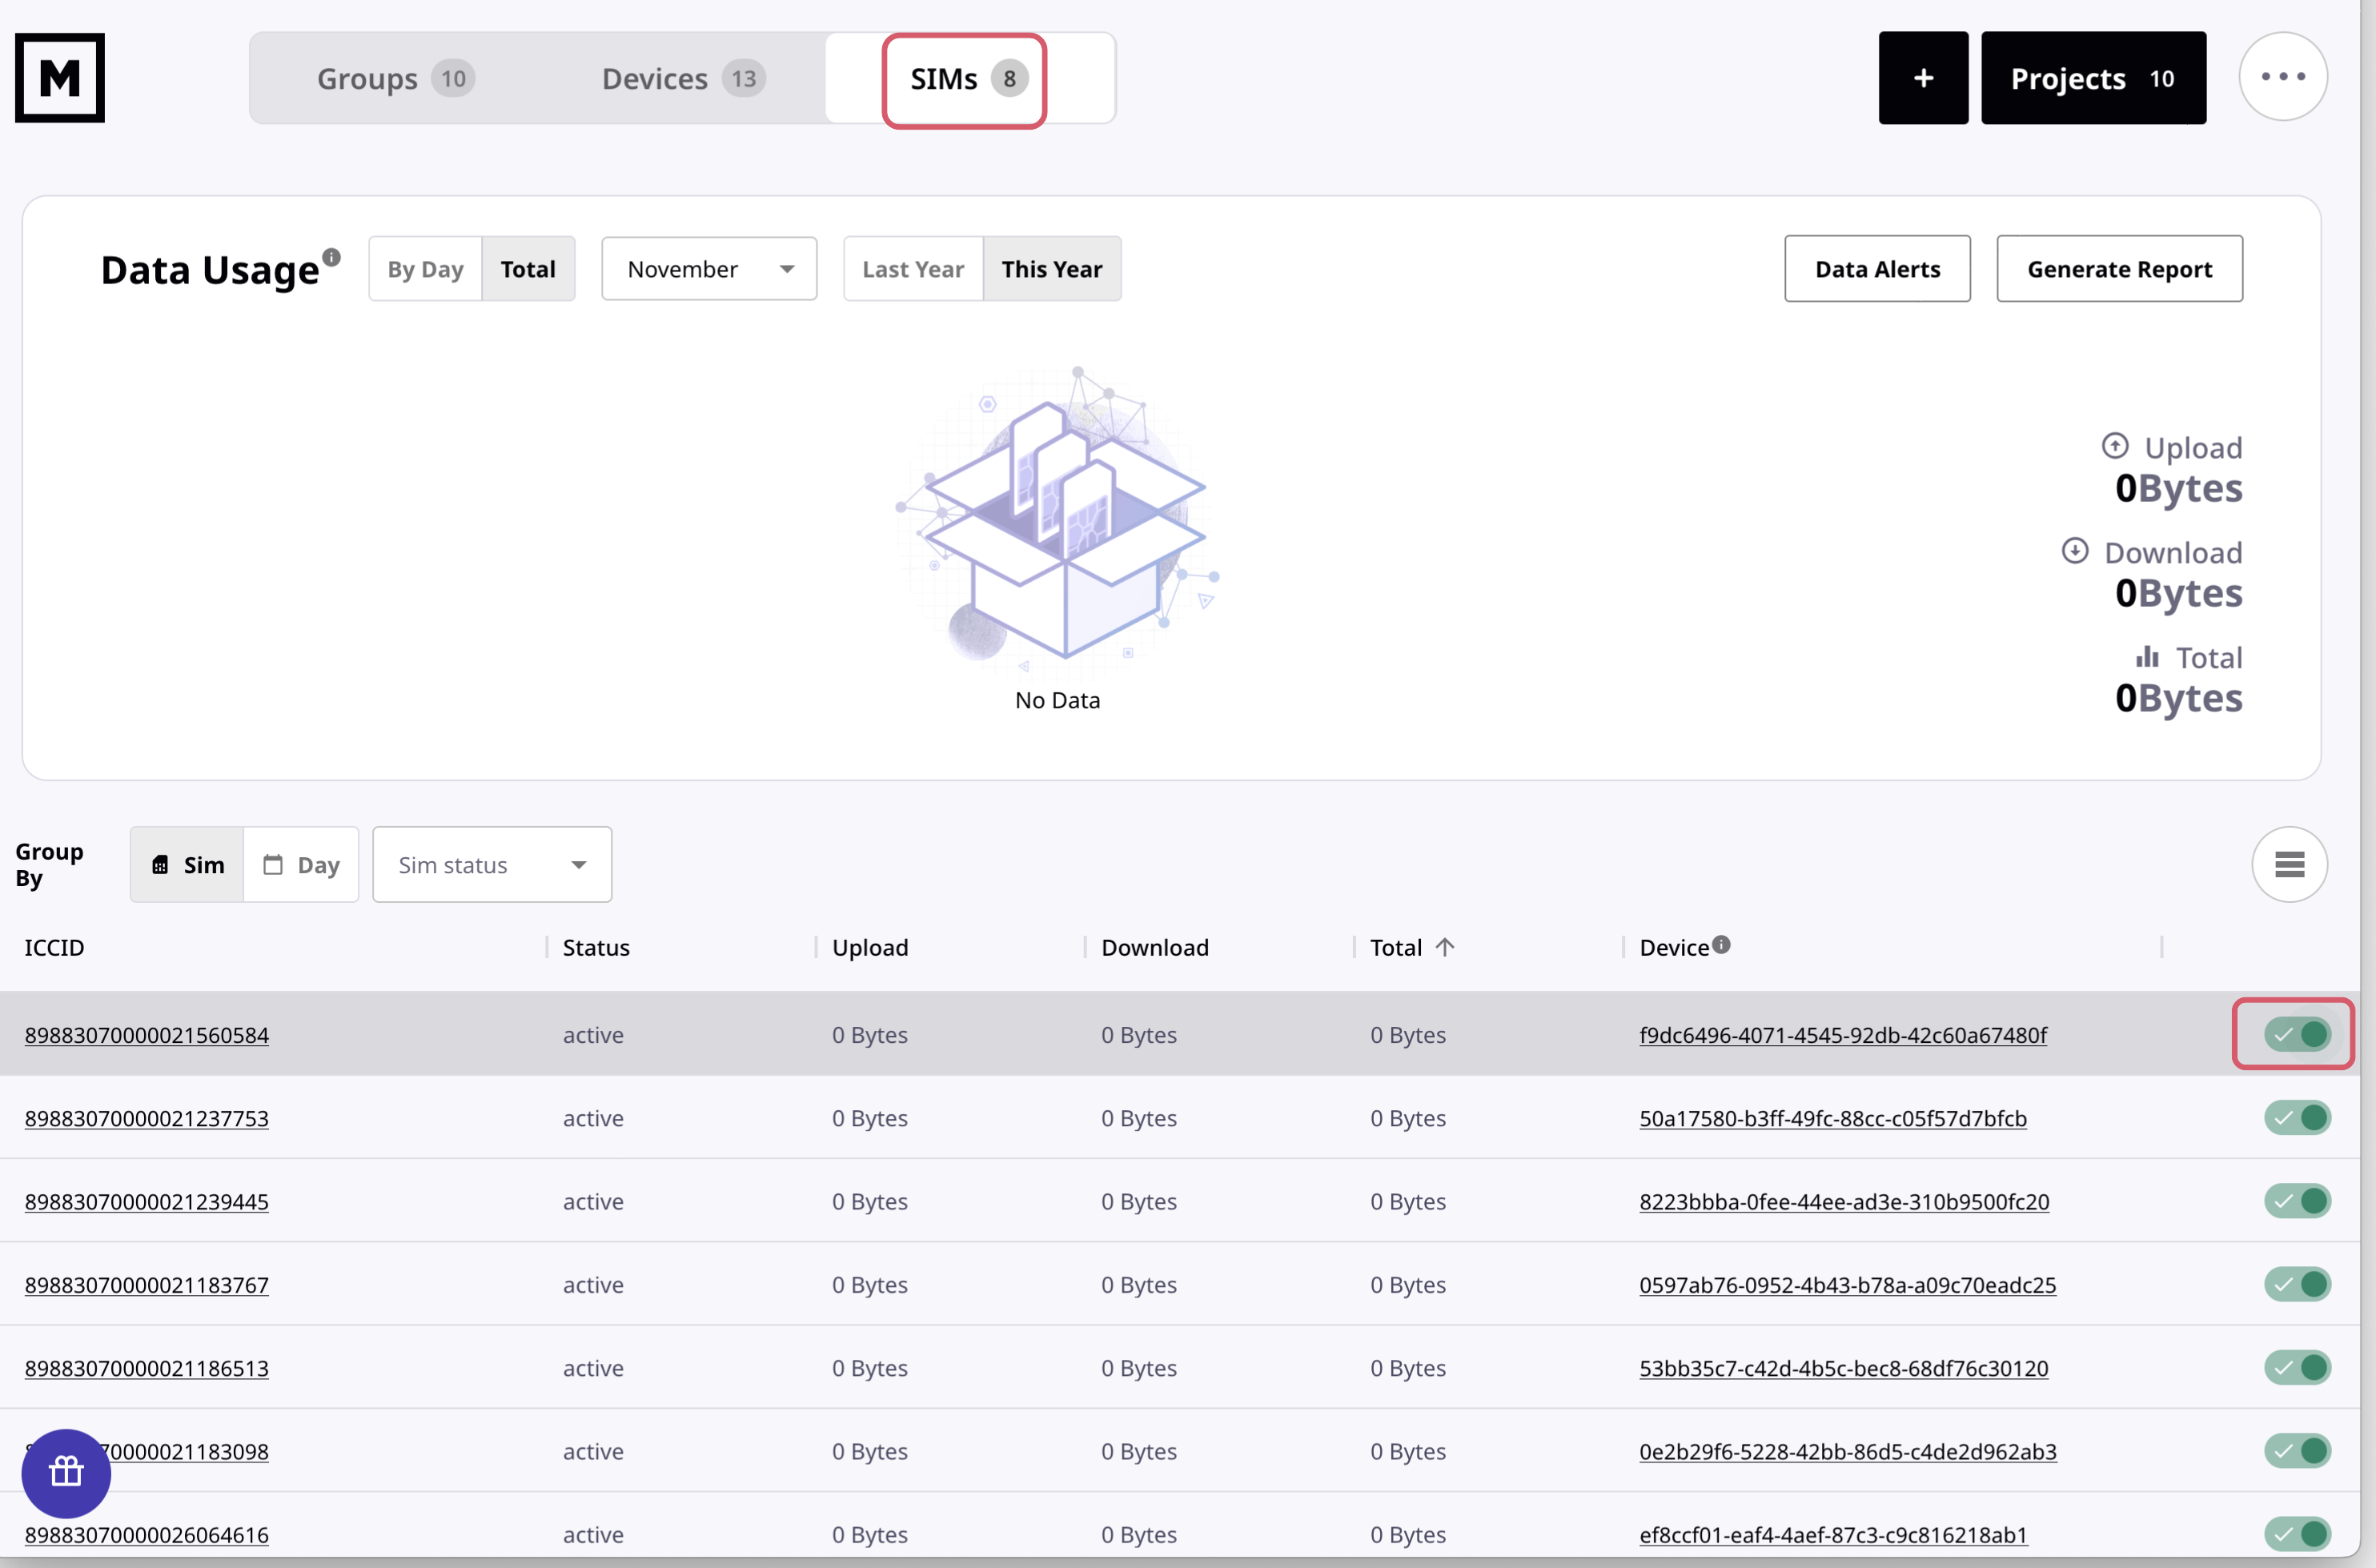
Task: Open device 53bb35c7-c42d-4b5c-bec8-68df76c30120
Action: click(x=1843, y=1368)
